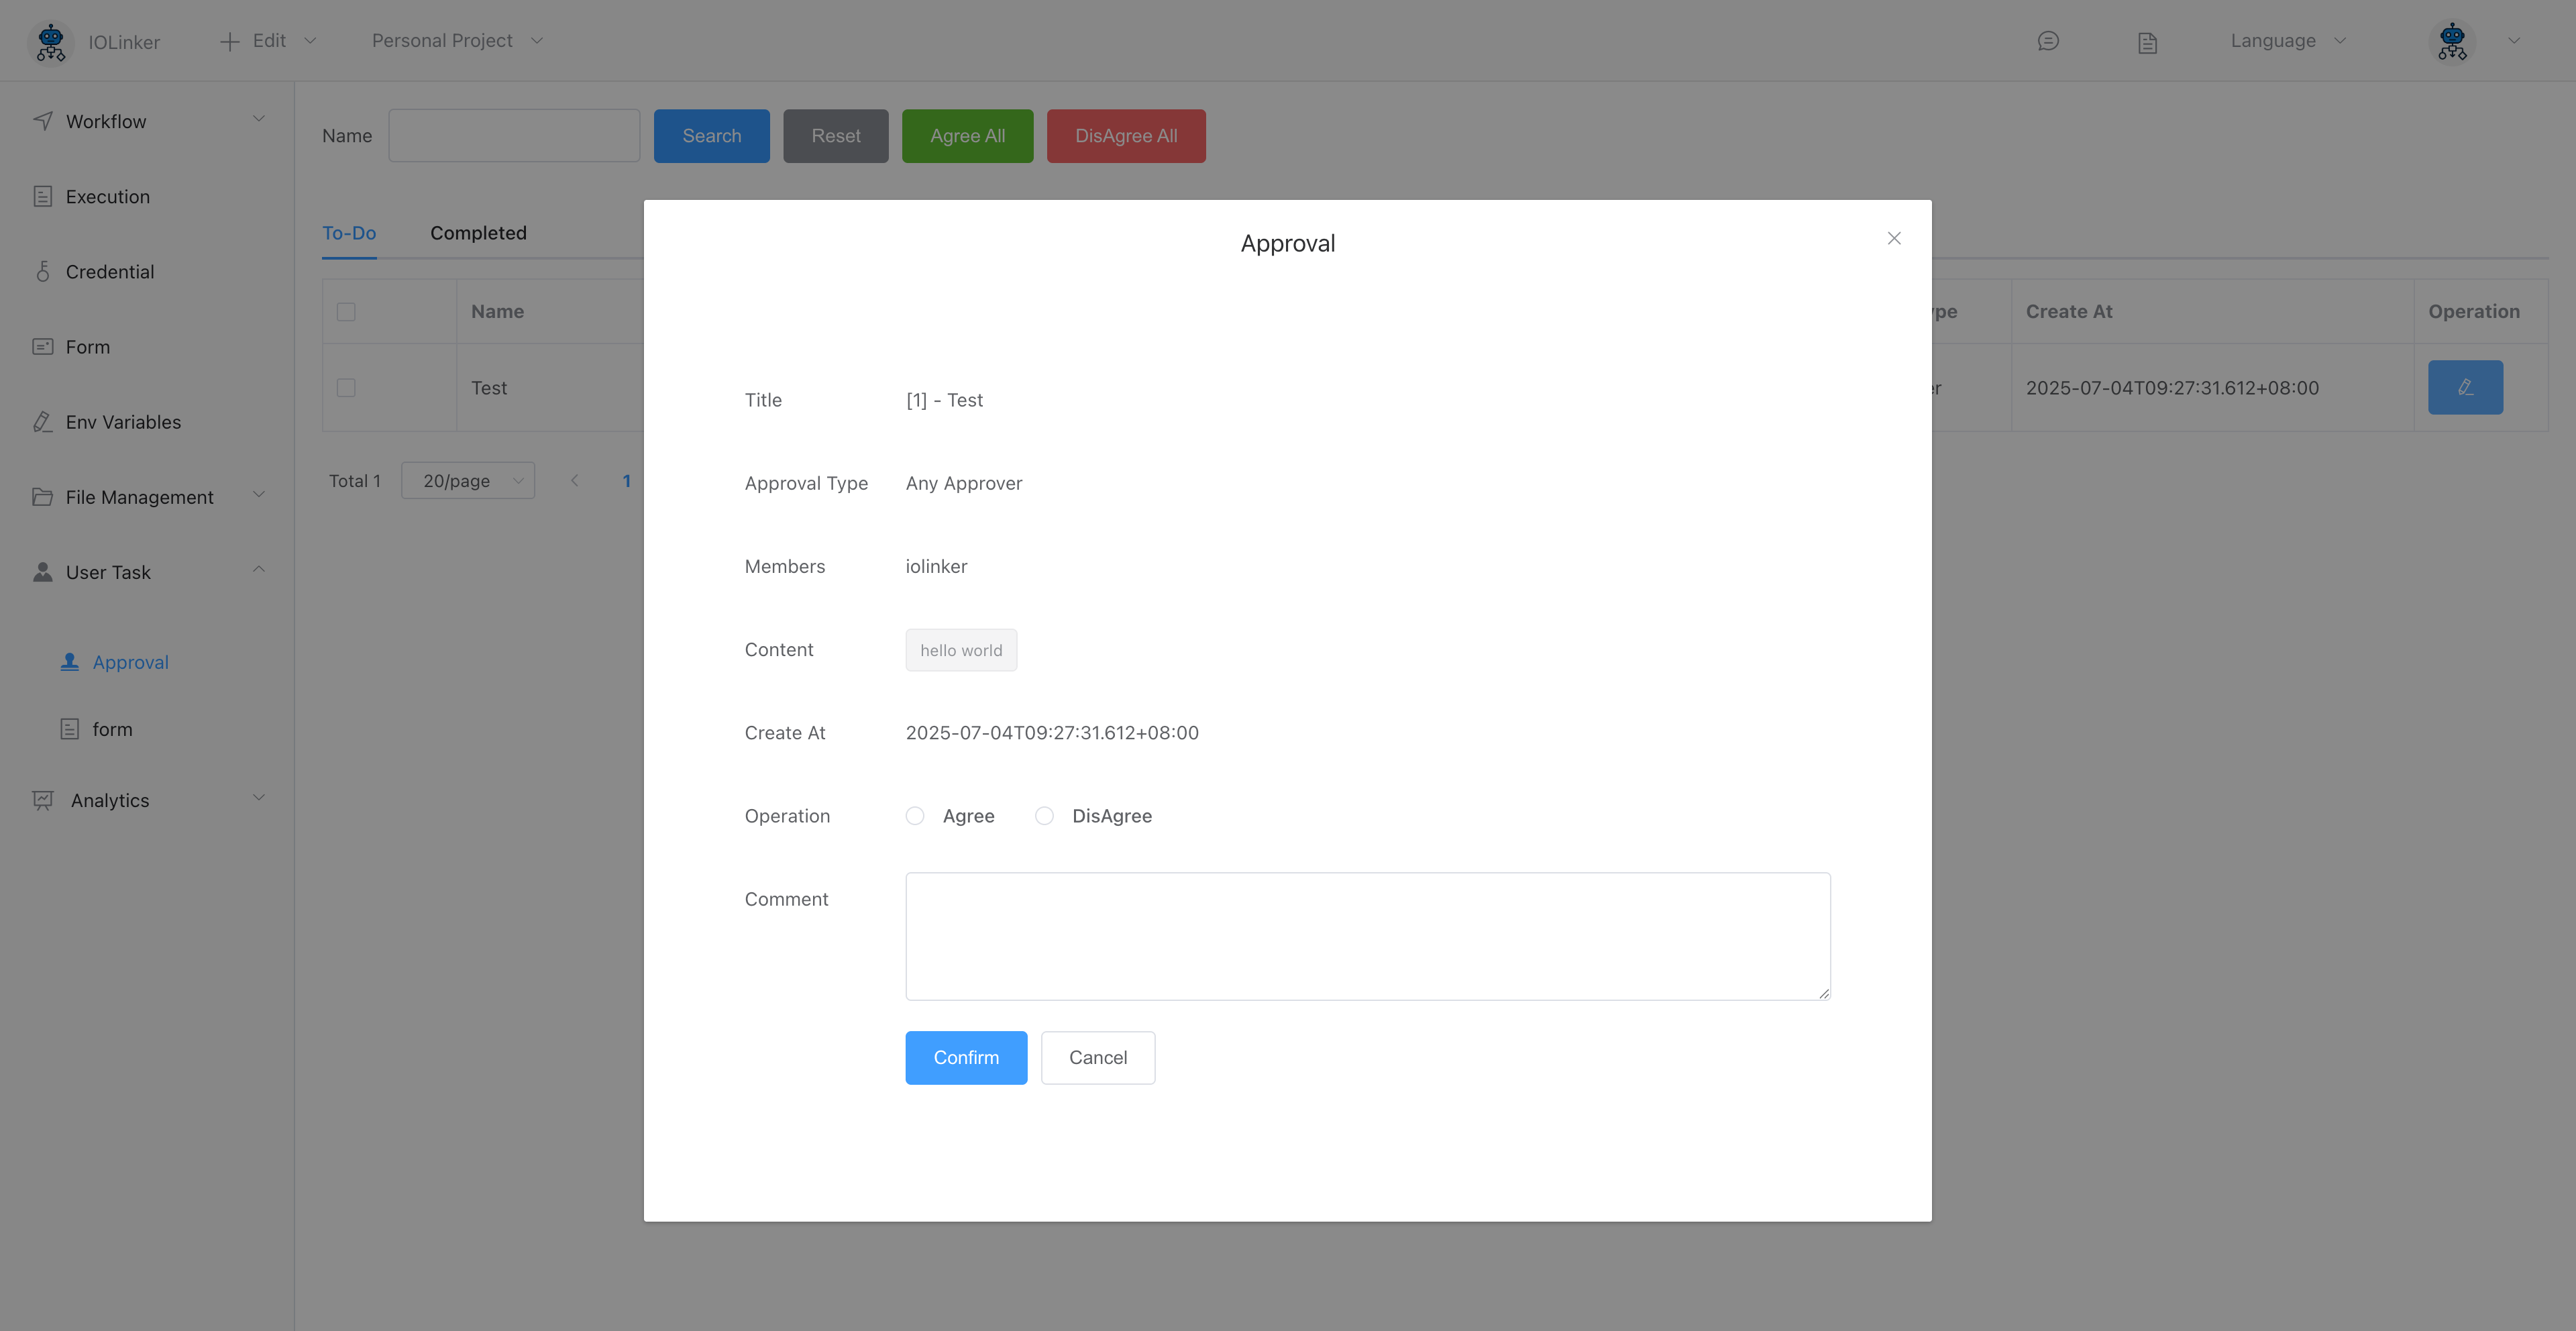
Task: Check the Test row checkbox
Action: click(346, 387)
